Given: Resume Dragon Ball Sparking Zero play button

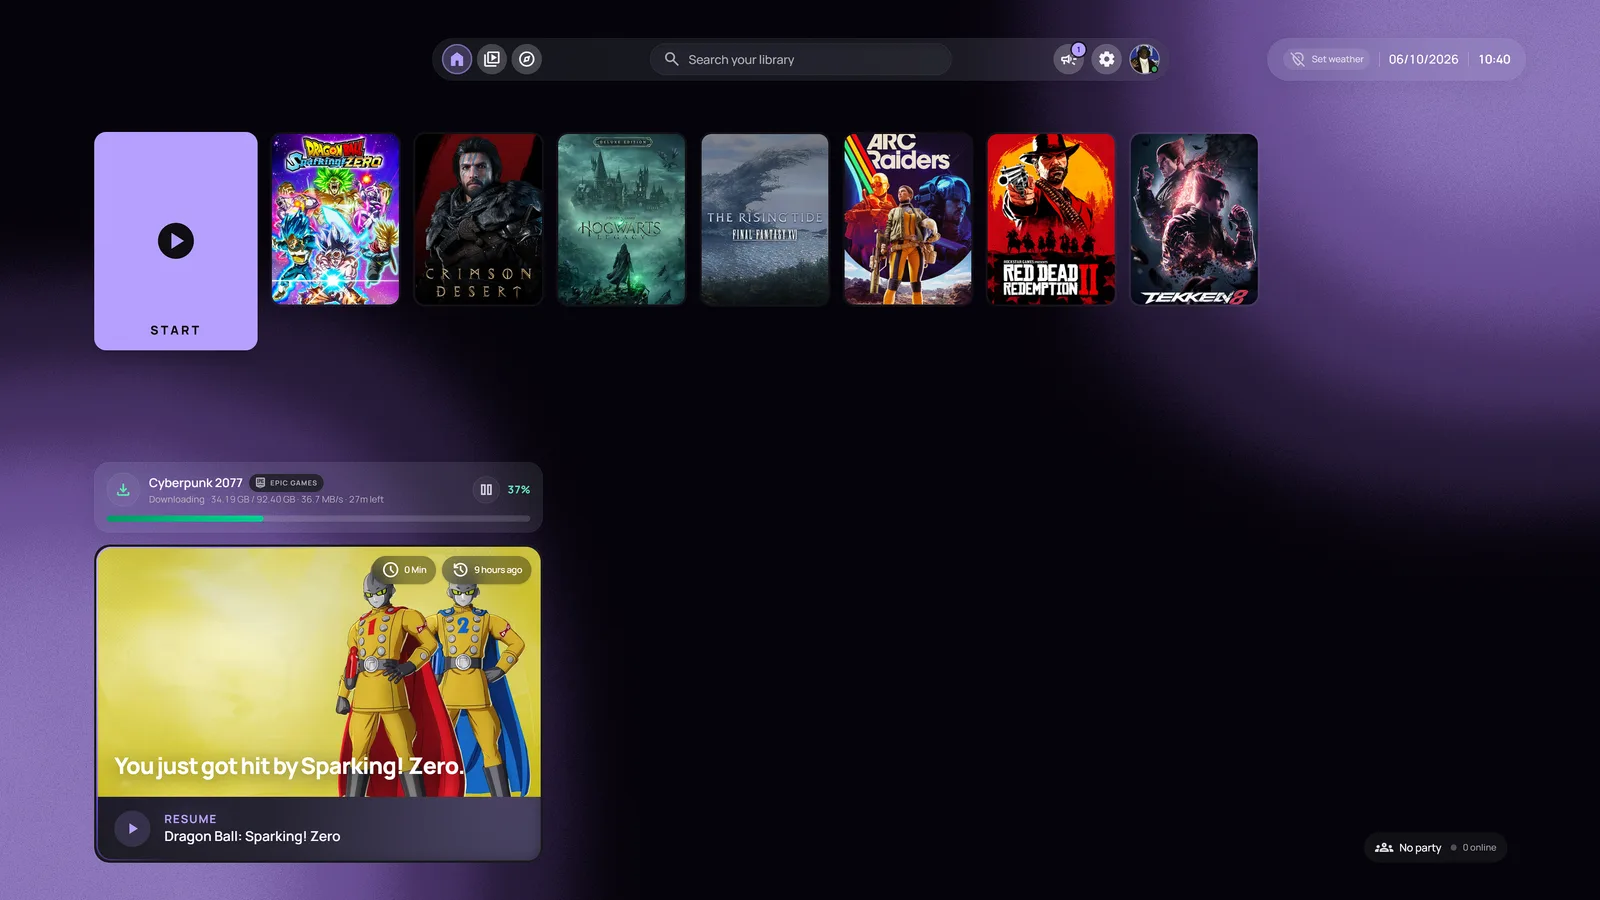Looking at the screenshot, I should [132, 828].
